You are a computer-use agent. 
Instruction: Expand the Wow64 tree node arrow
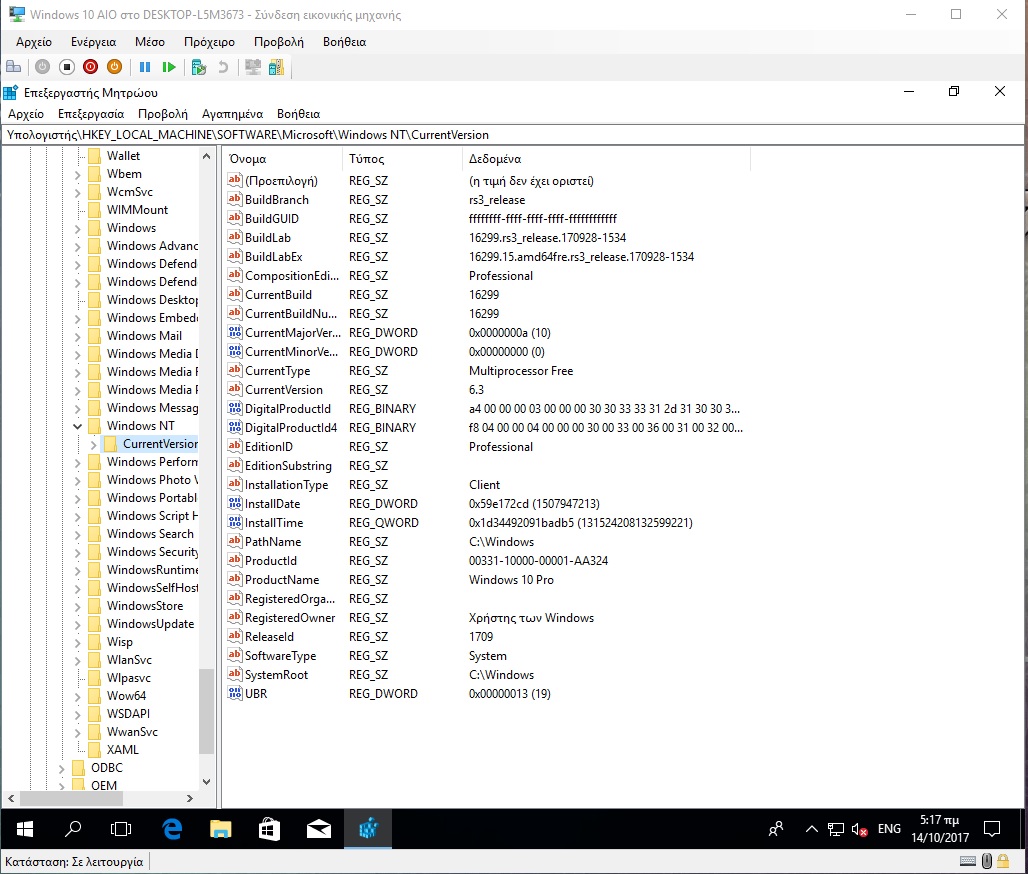pyautogui.click(x=77, y=696)
